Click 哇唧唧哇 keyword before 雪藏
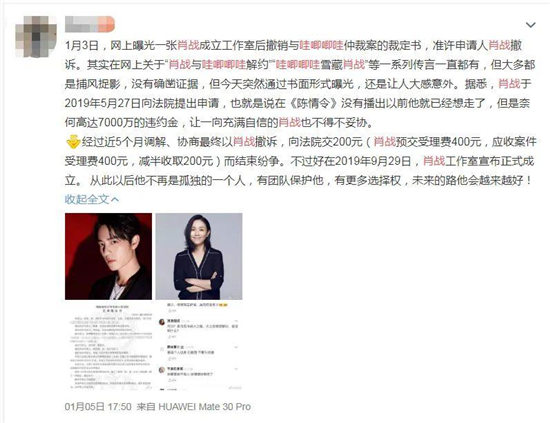550x423 pixels. pos(298,65)
